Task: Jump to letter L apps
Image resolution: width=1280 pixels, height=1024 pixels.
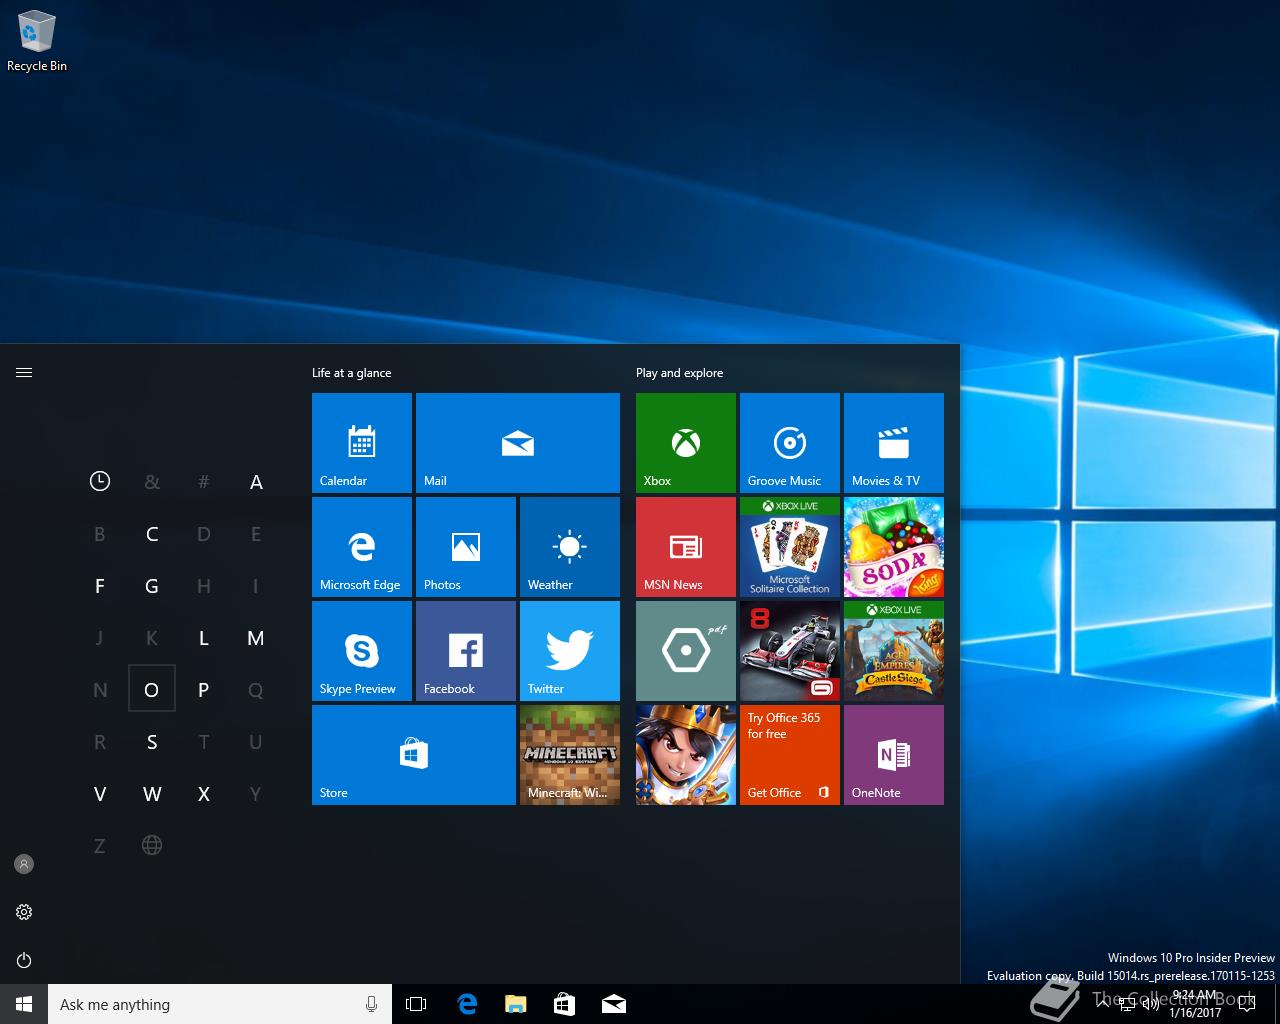Action: click(204, 638)
